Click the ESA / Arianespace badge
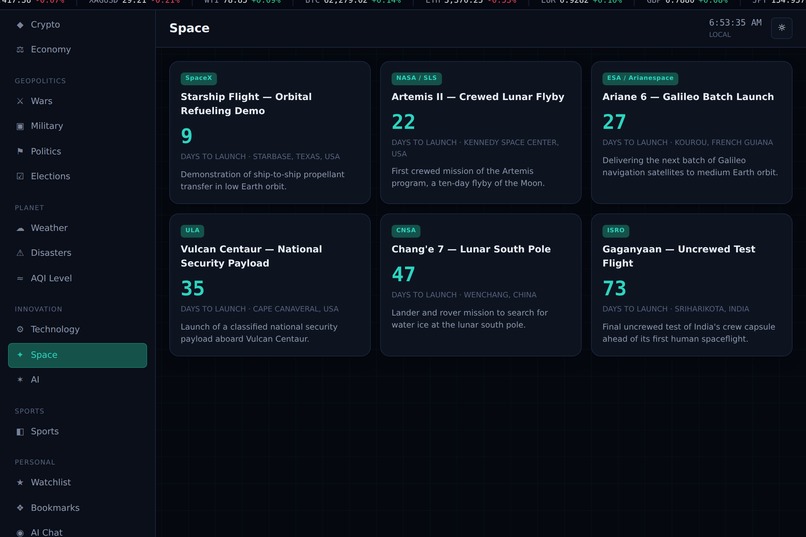 [640, 78]
